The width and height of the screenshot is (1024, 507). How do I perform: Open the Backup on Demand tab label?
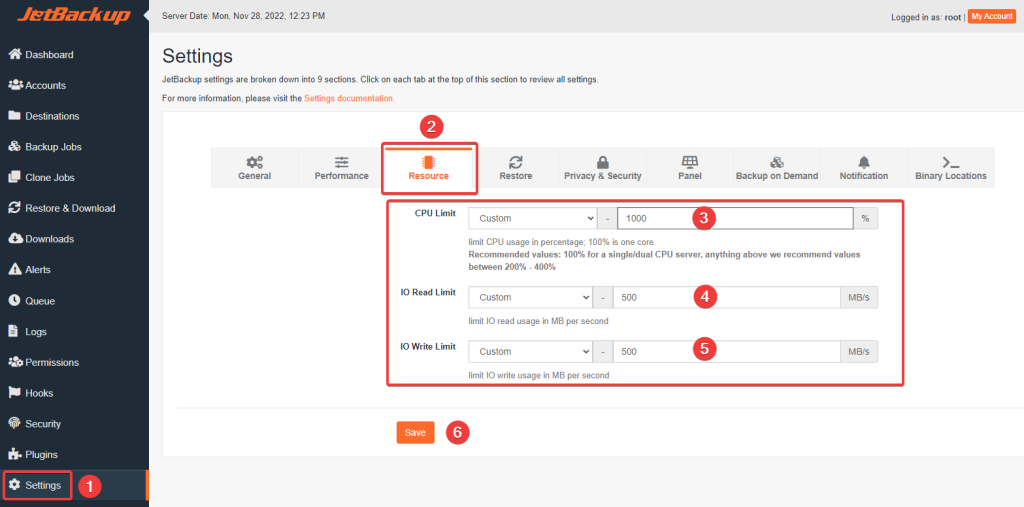pyautogui.click(x=777, y=176)
